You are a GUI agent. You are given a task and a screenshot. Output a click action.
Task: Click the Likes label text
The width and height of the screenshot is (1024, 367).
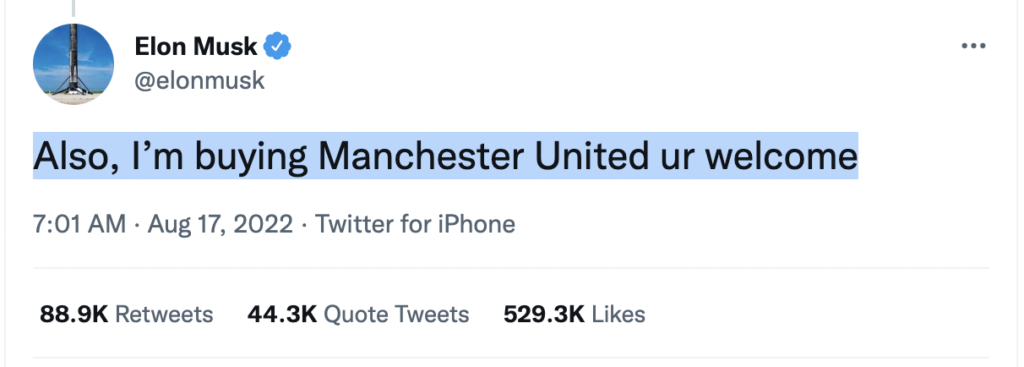click(618, 314)
